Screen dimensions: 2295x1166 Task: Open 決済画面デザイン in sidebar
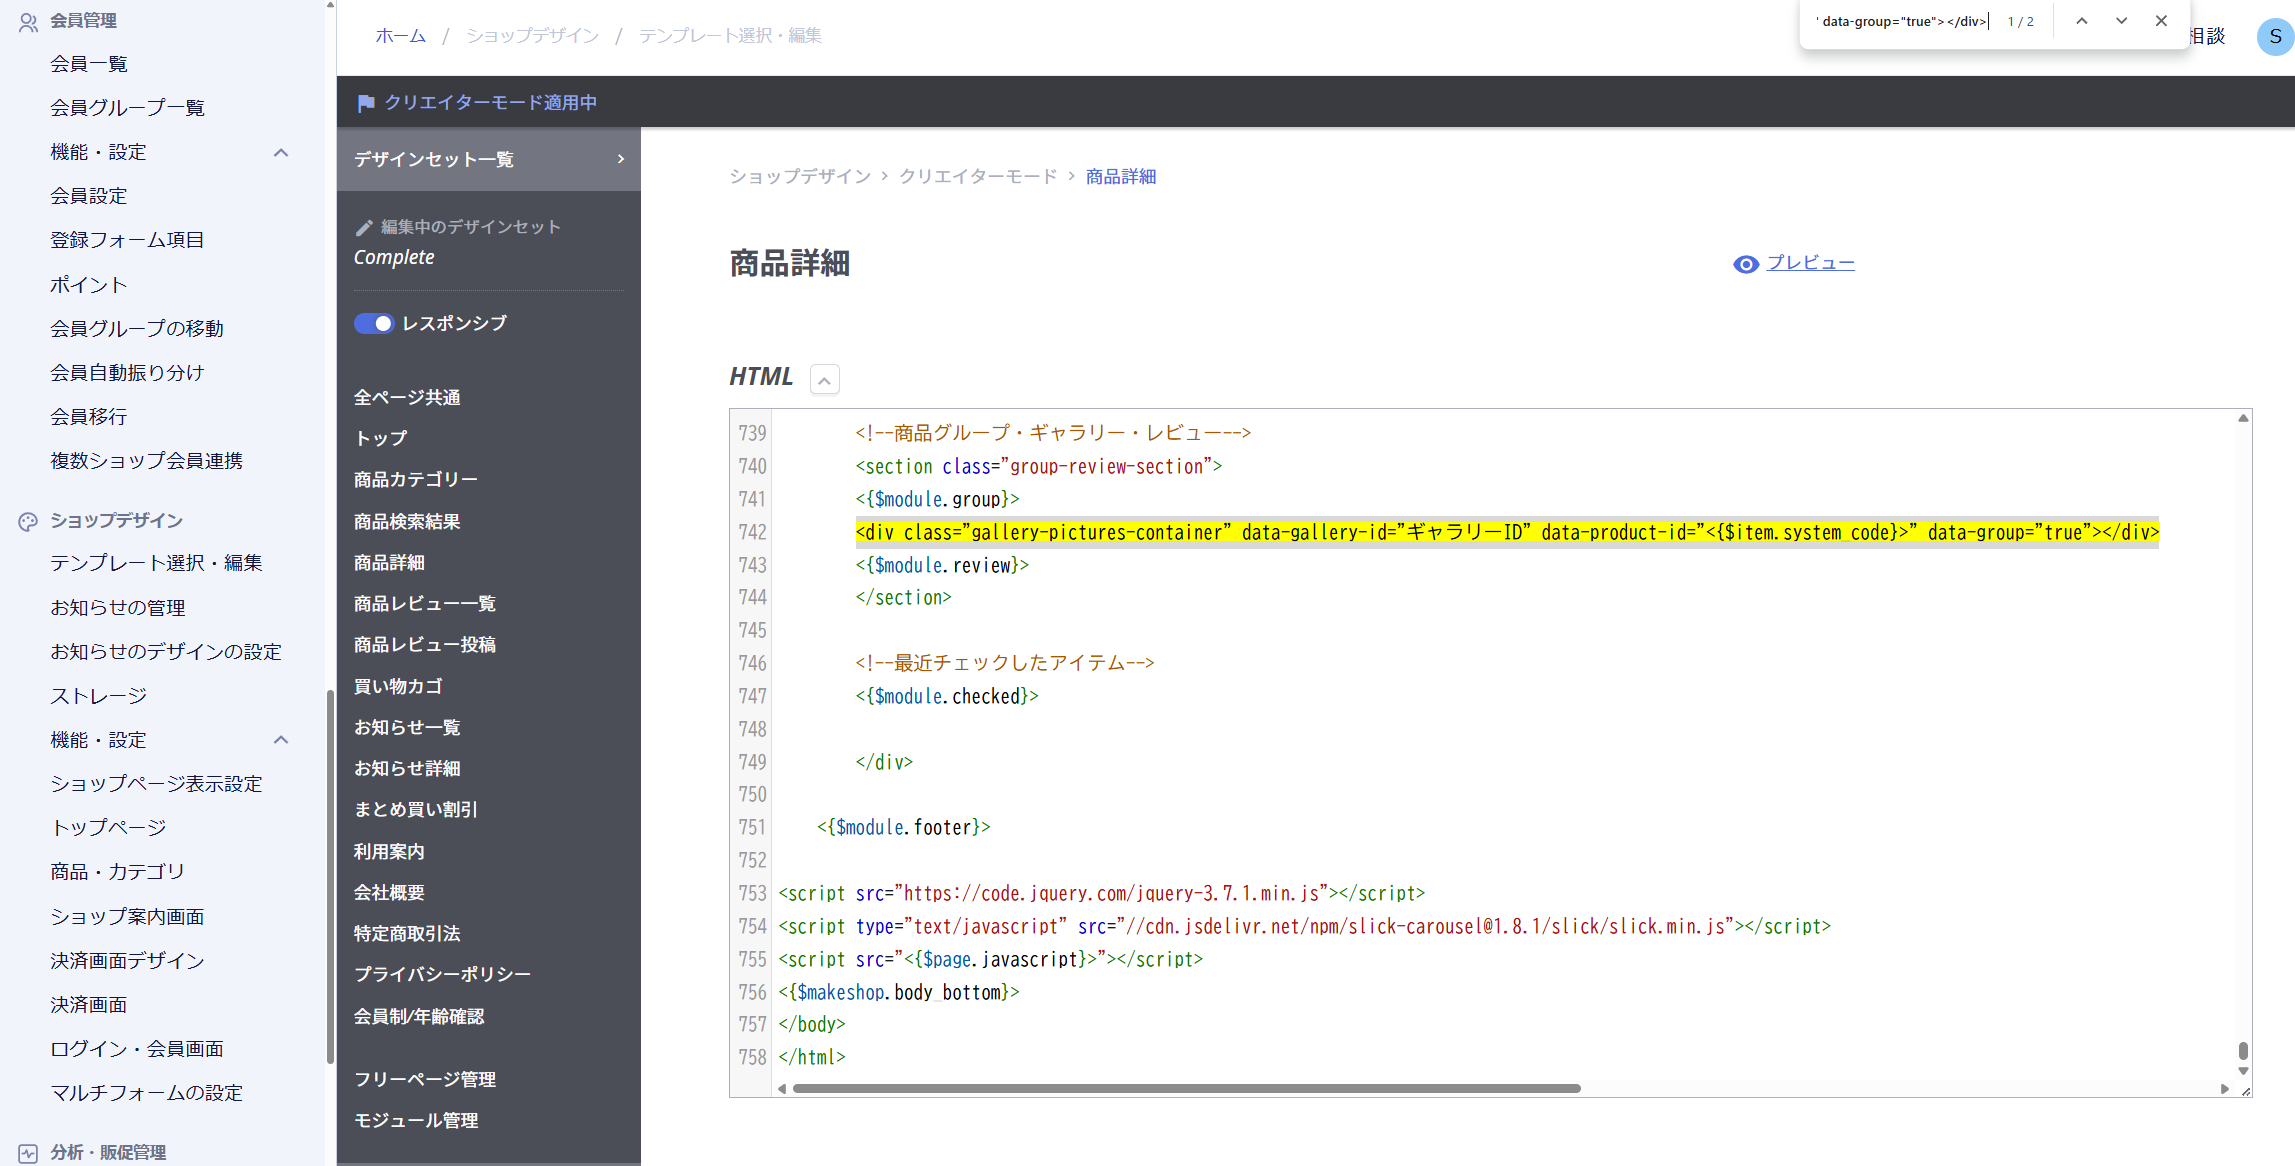coord(127,961)
